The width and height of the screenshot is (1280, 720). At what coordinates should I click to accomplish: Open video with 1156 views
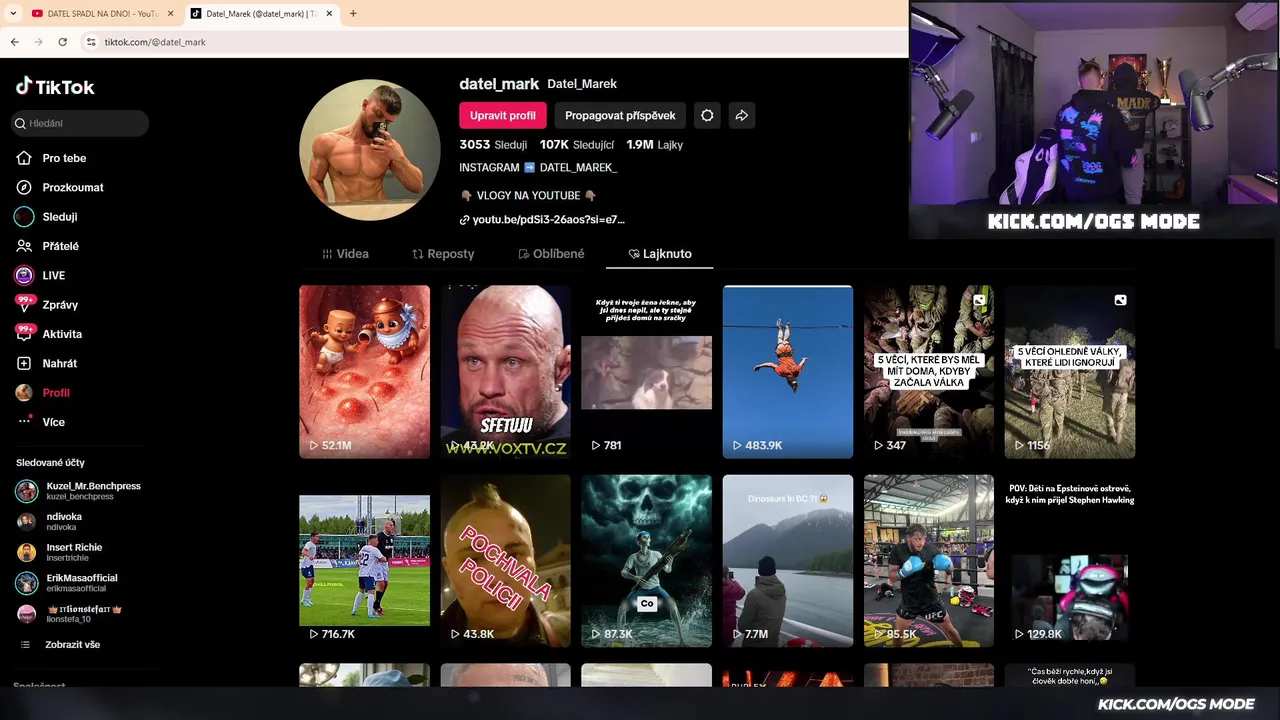pos(1070,372)
